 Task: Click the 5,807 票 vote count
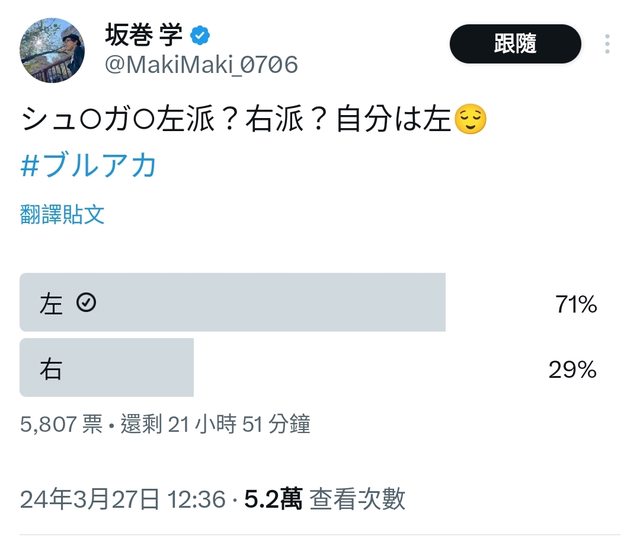[61, 424]
